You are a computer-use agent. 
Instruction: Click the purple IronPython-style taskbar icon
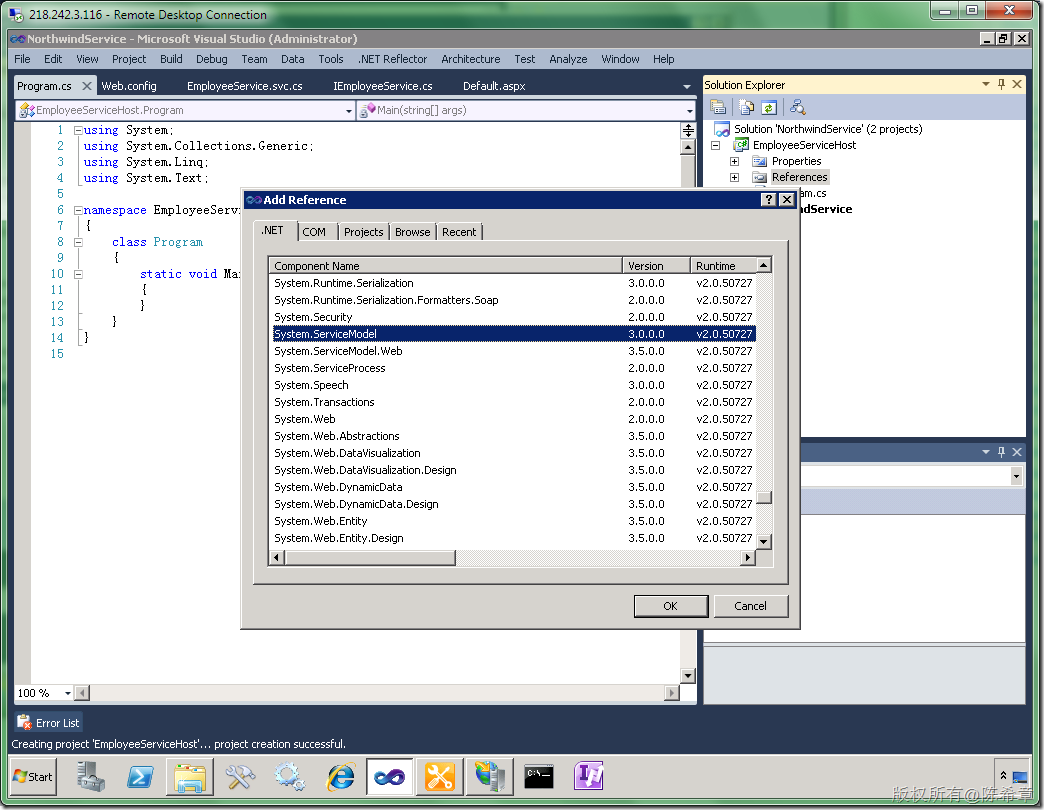click(x=589, y=776)
